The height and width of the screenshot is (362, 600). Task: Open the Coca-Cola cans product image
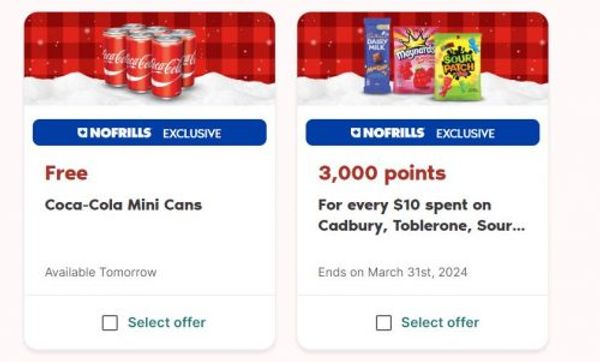pos(150,60)
